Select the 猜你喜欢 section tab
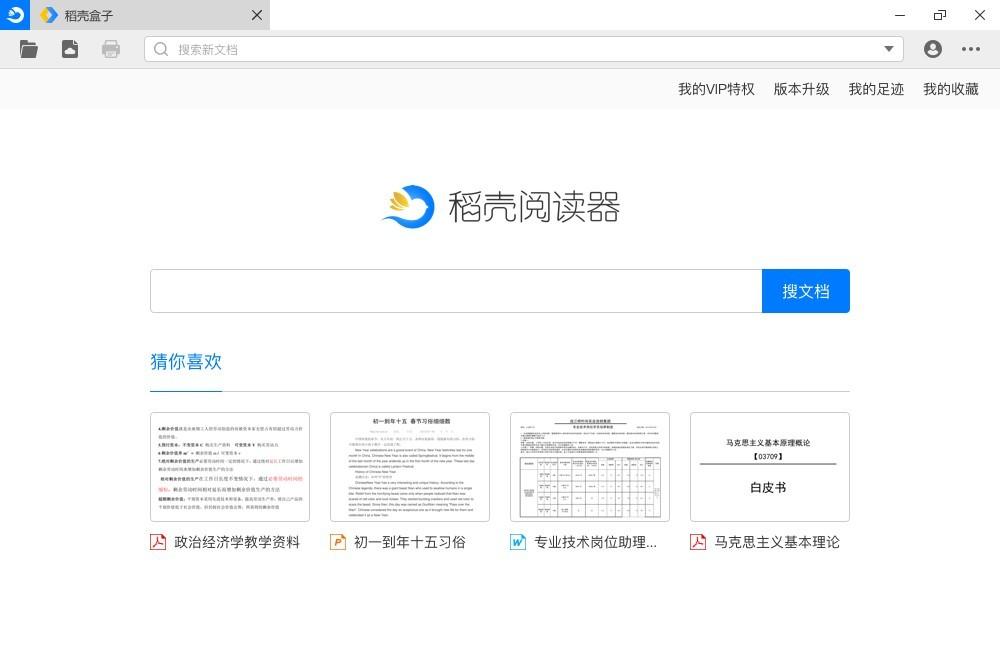Image resolution: width=1000 pixels, height=666 pixels. tap(186, 362)
